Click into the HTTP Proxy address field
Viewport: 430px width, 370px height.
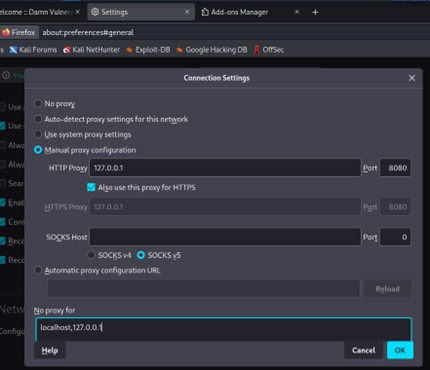coord(225,168)
